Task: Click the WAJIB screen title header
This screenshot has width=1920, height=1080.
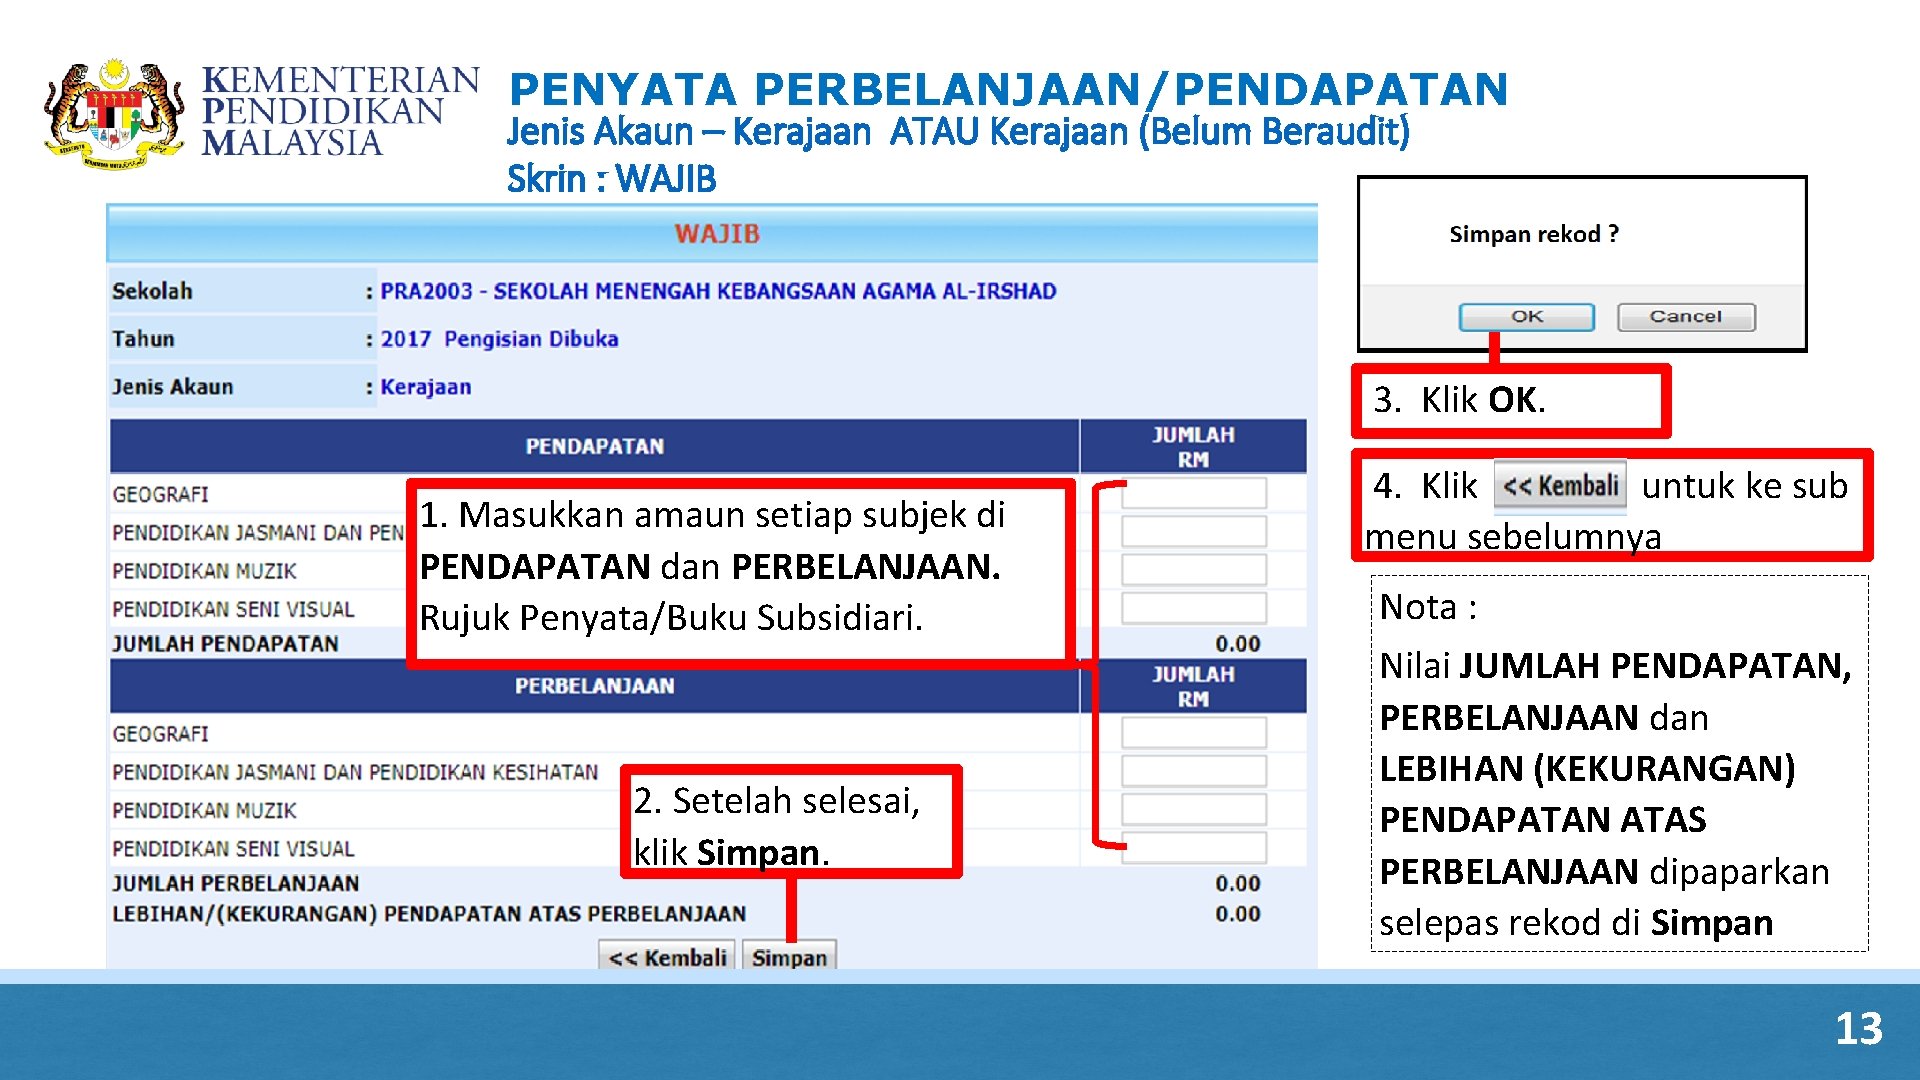Action: (x=717, y=234)
